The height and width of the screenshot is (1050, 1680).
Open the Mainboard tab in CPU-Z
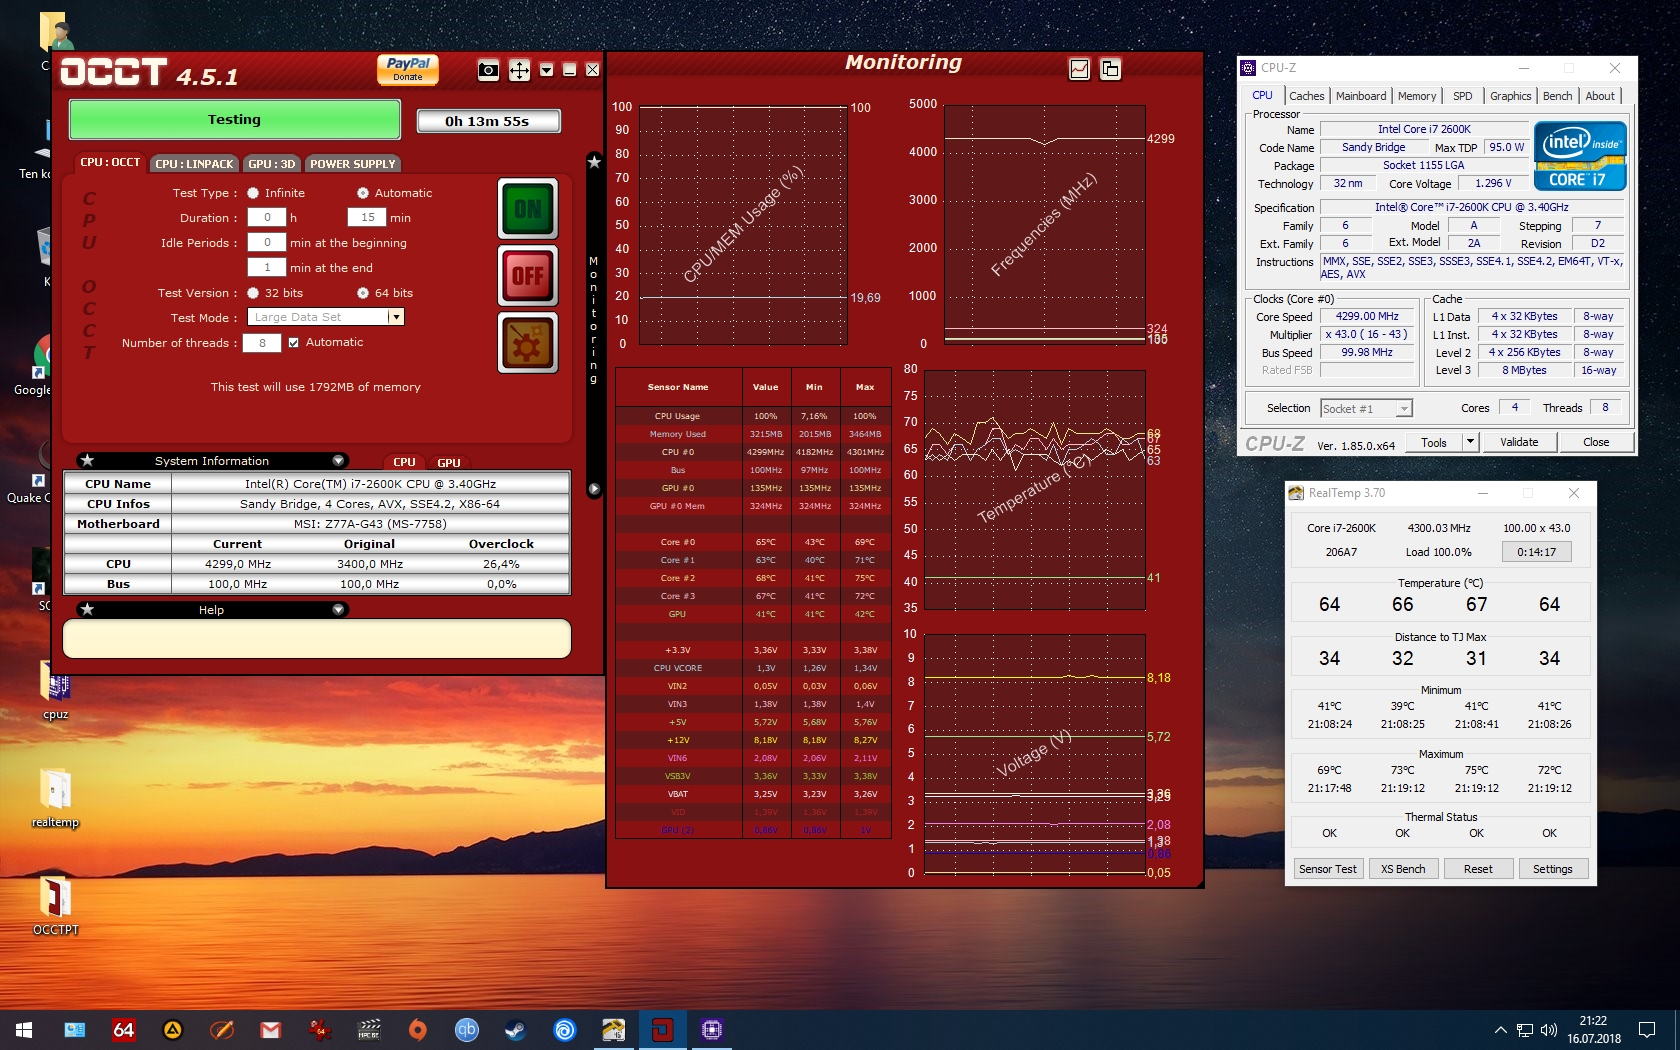[x=1361, y=96]
